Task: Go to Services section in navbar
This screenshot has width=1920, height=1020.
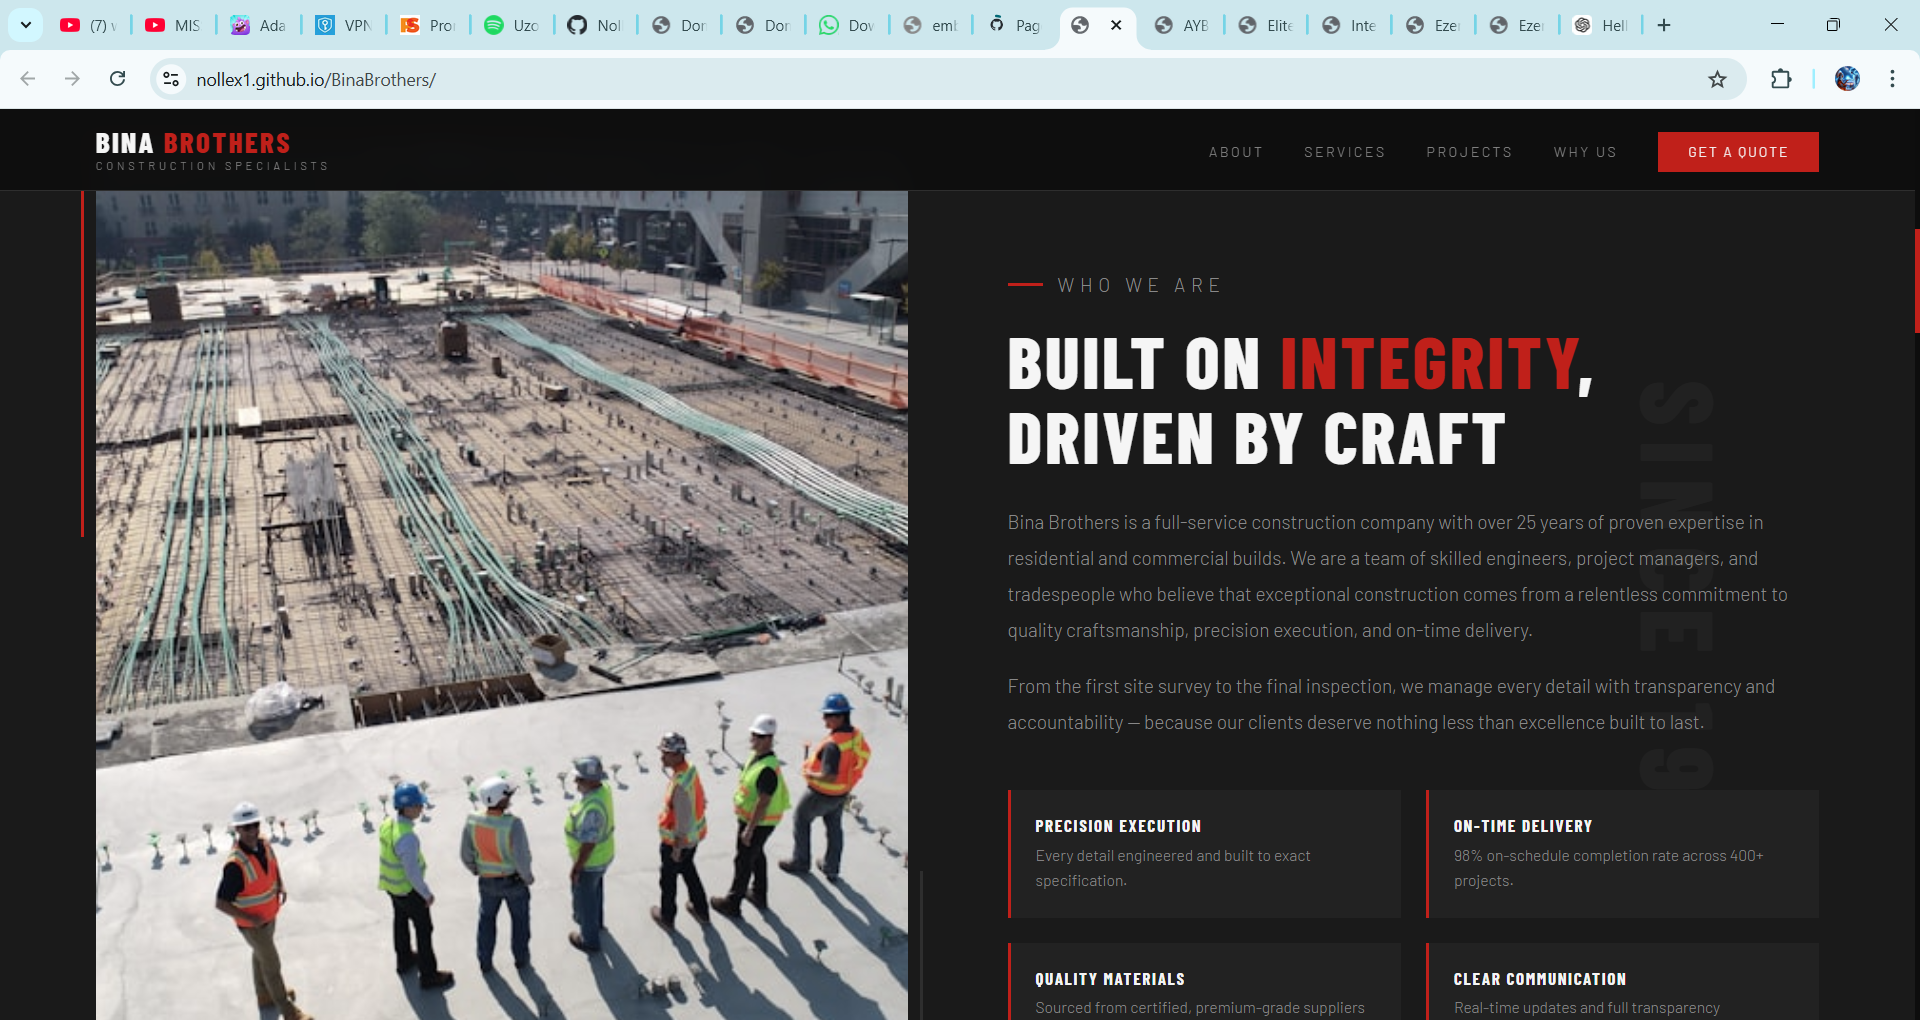Action: tap(1344, 152)
